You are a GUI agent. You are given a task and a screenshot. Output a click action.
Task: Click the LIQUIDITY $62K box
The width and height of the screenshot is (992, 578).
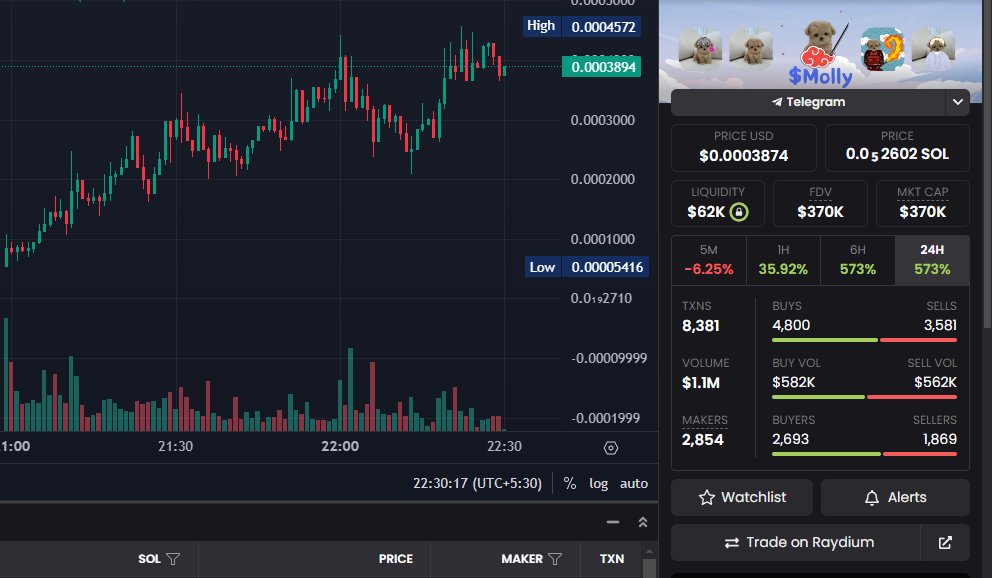point(717,204)
